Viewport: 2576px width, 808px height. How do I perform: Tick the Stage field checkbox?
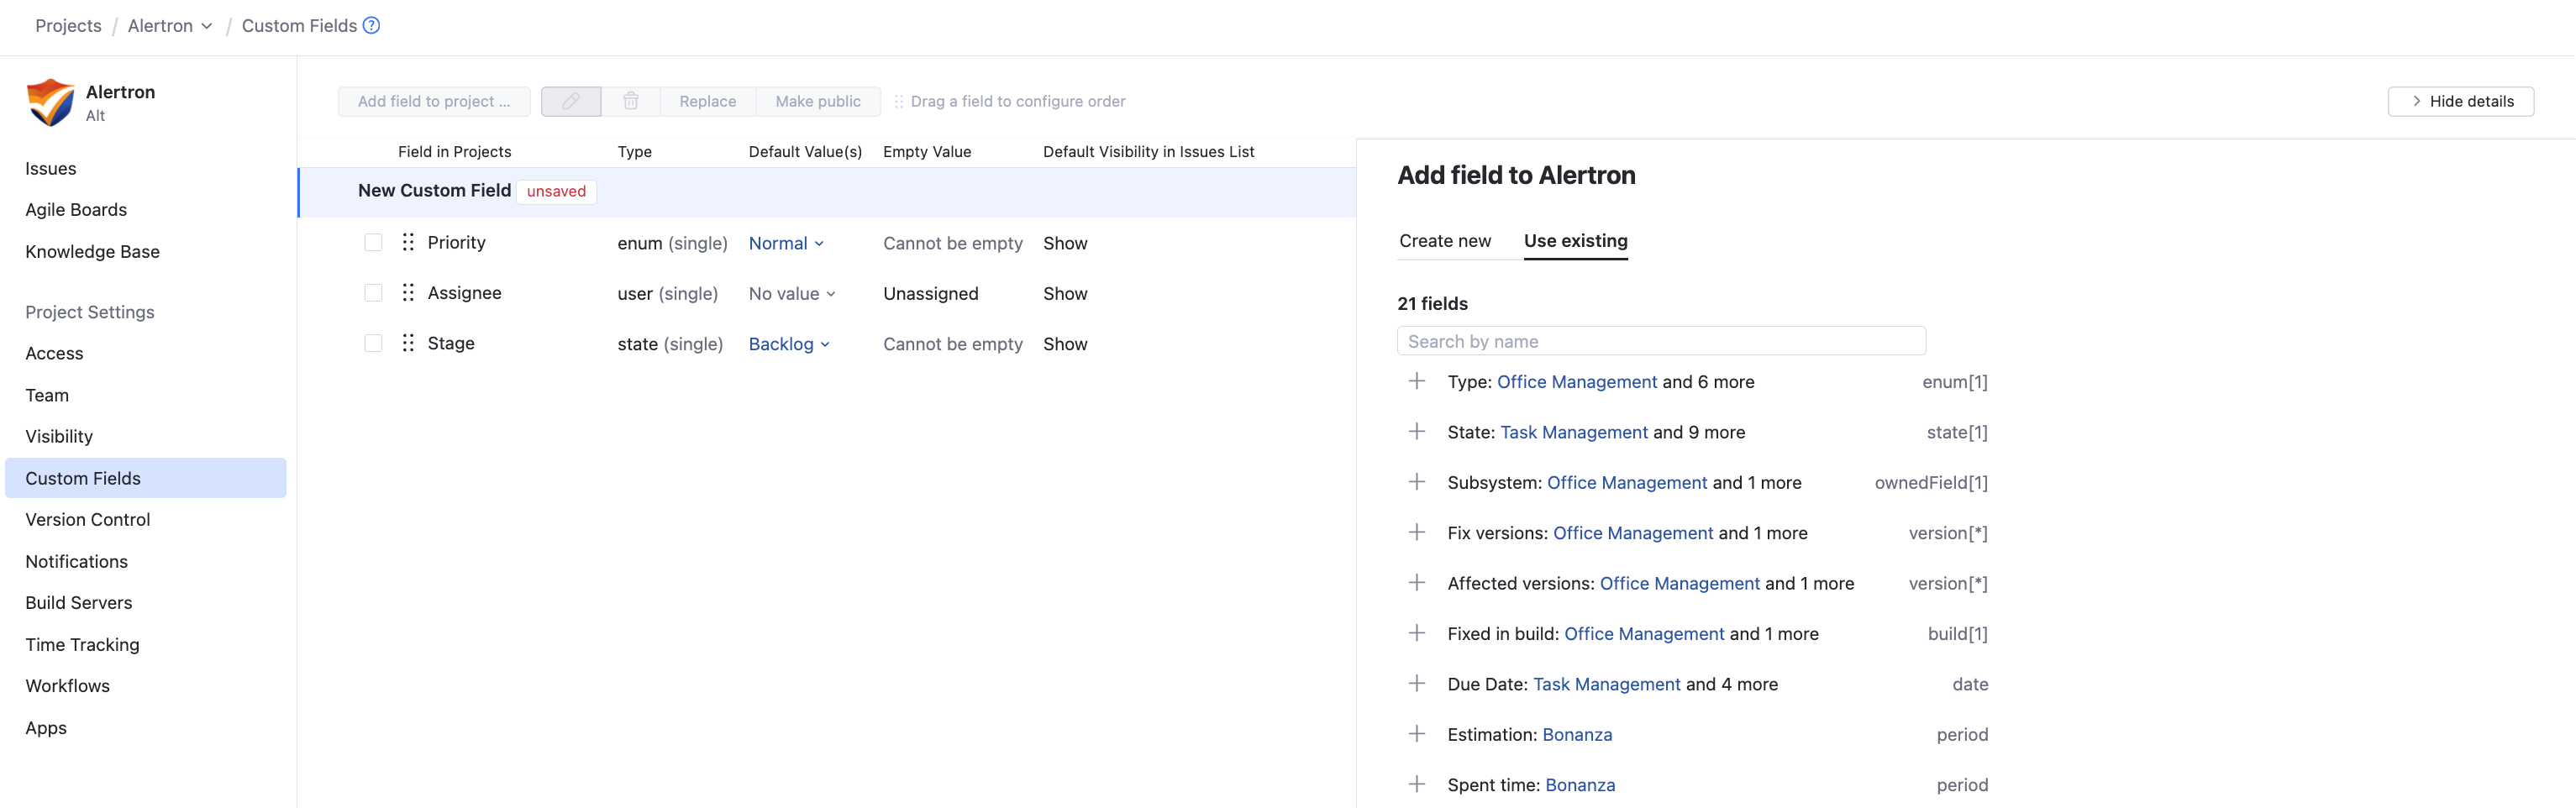[373, 343]
